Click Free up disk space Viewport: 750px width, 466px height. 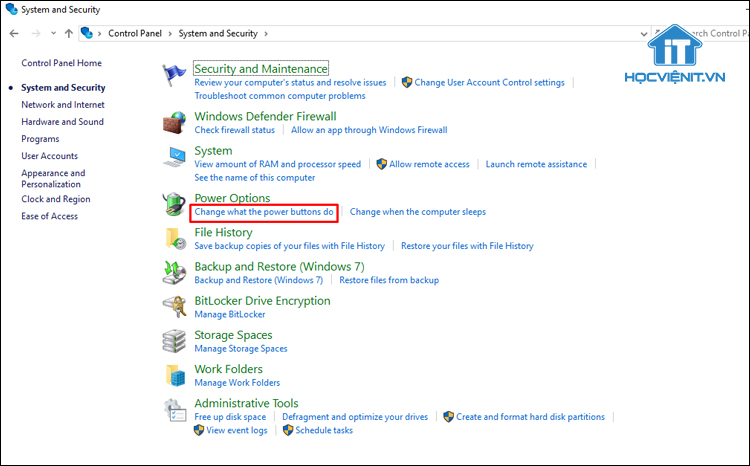[230, 417]
